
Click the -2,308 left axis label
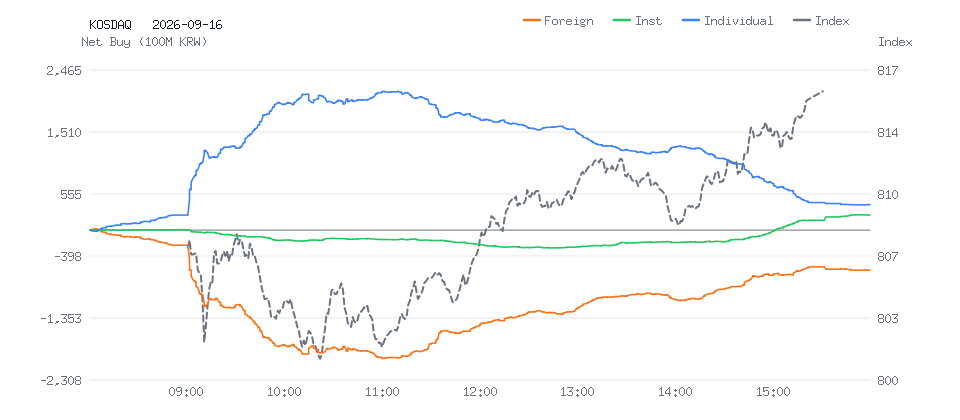pos(60,381)
